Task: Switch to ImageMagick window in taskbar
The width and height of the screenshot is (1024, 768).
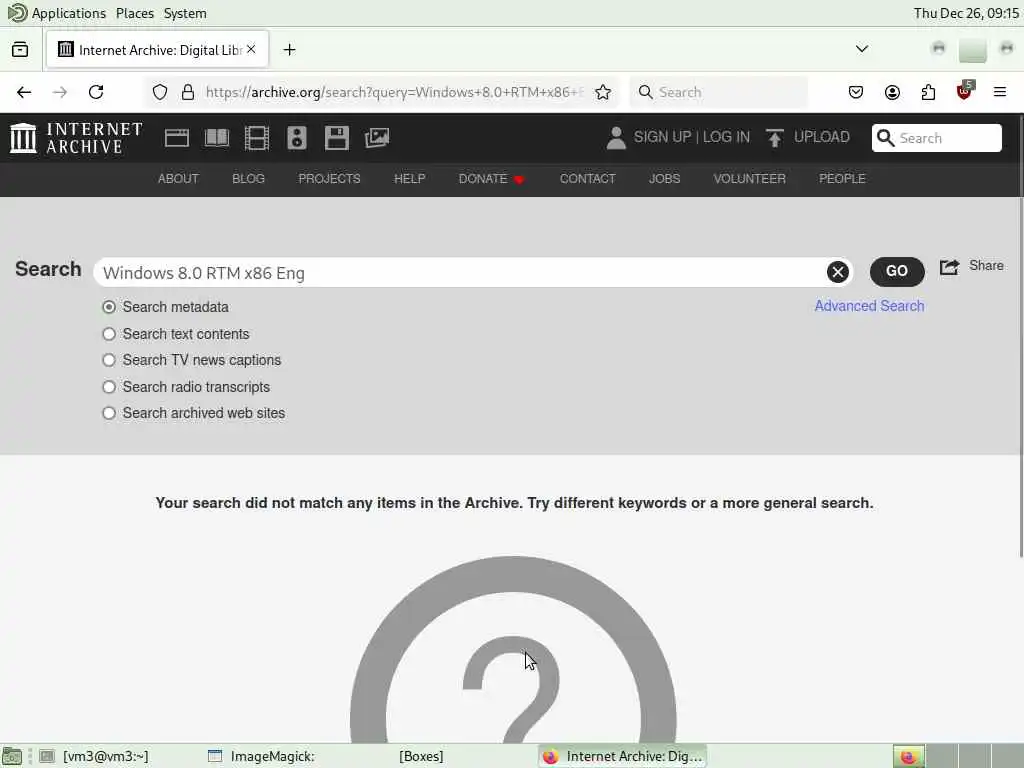Action: [261, 756]
